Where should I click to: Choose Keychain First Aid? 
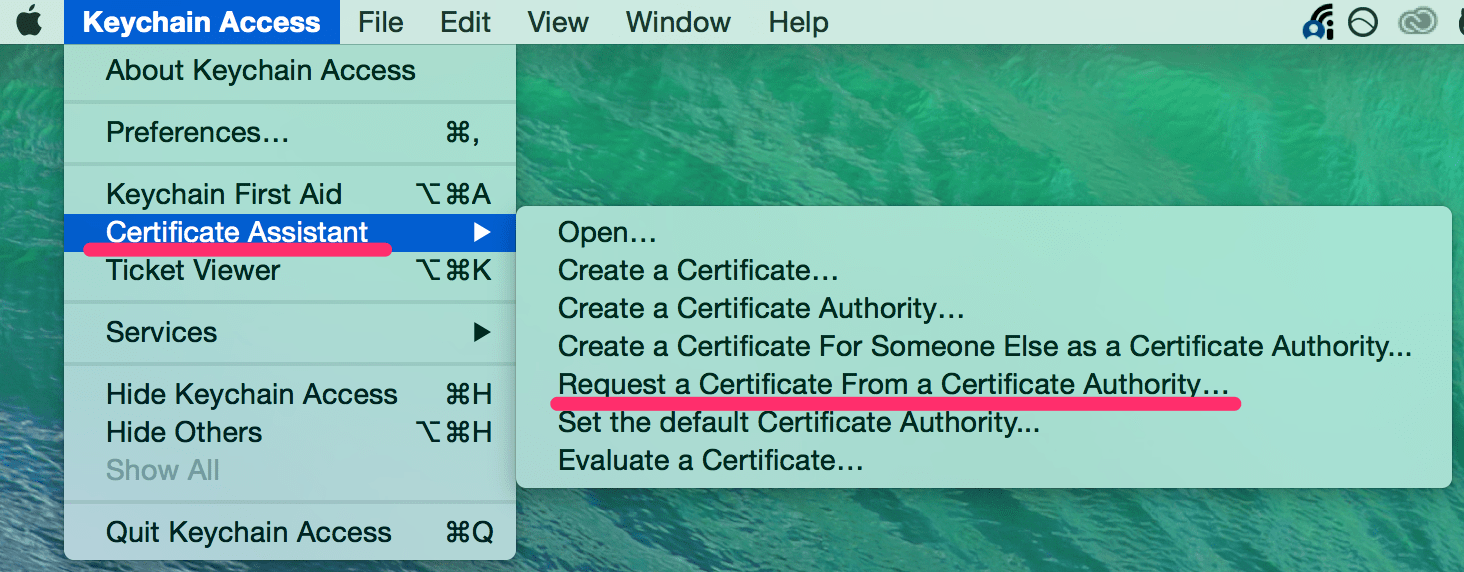[x=290, y=194]
